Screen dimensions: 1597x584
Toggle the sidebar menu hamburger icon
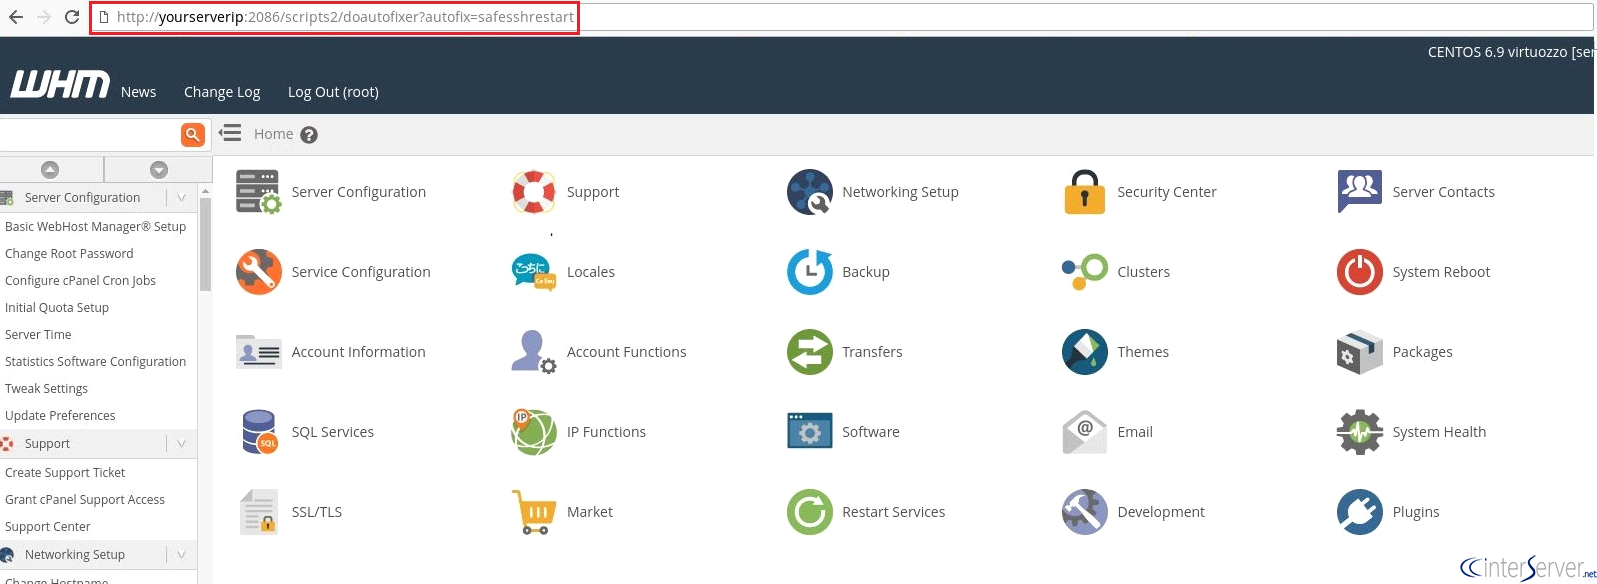point(231,133)
